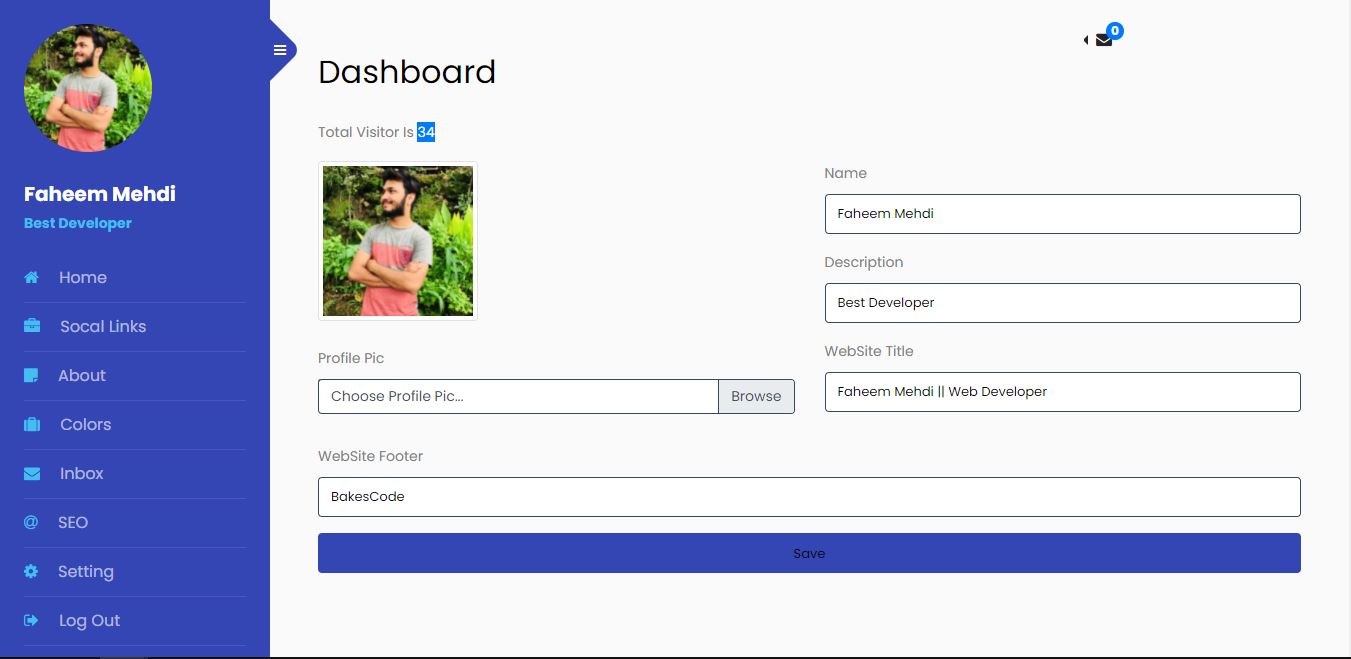
Task: Click the Socal Links briefcase icon
Action: click(x=31, y=326)
